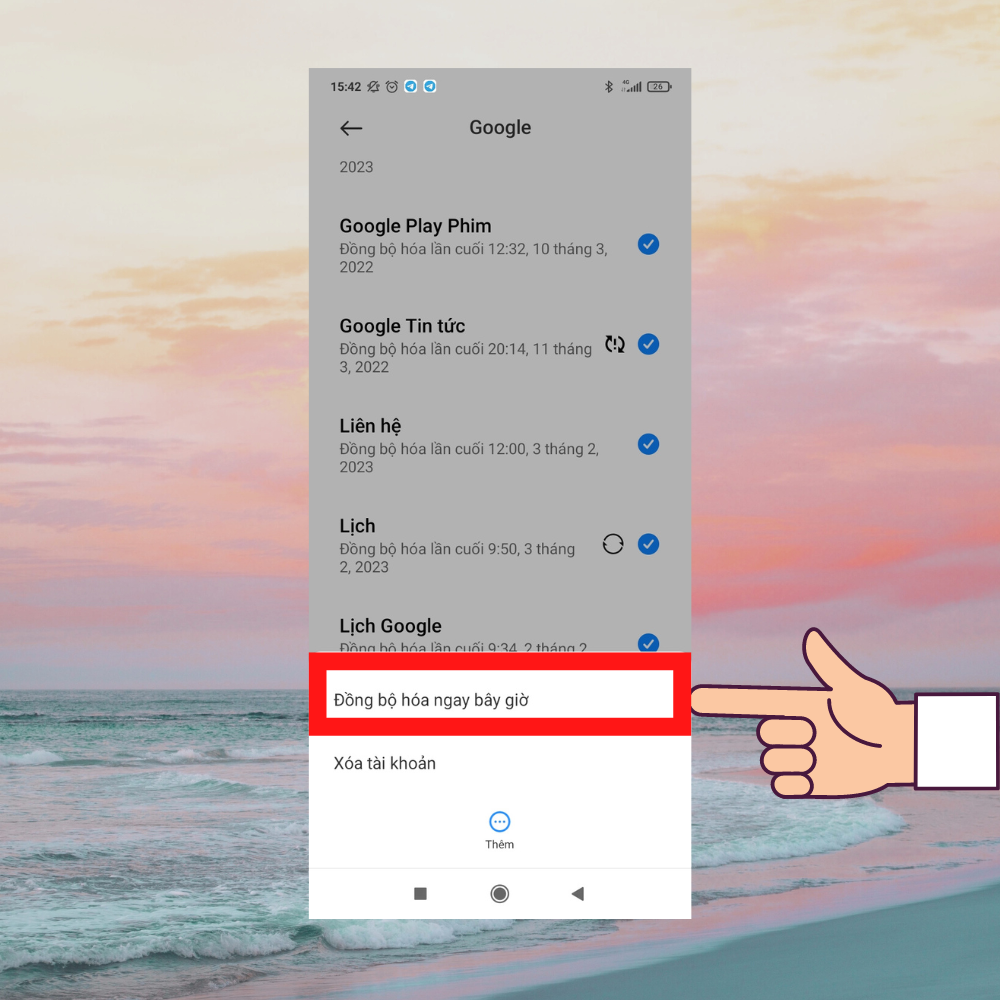The image size is (1000, 1000).
Task: Click the Thêm label under the icon
Action: (499, 844)
